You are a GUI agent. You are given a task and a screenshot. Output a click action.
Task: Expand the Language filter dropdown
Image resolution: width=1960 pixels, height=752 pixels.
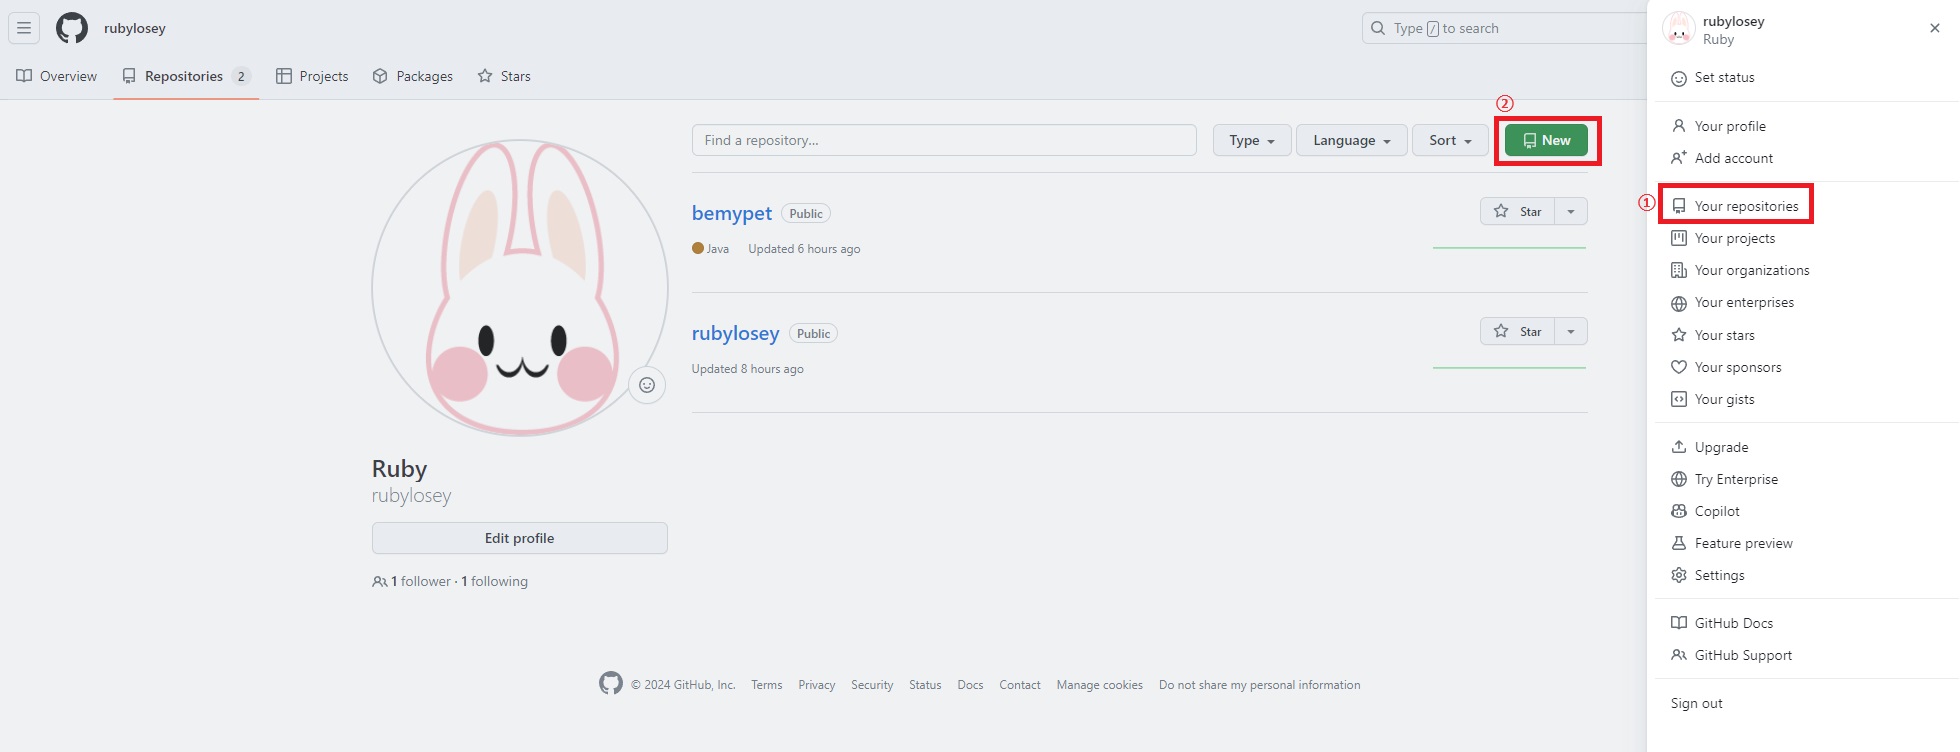click(1352, 140)
